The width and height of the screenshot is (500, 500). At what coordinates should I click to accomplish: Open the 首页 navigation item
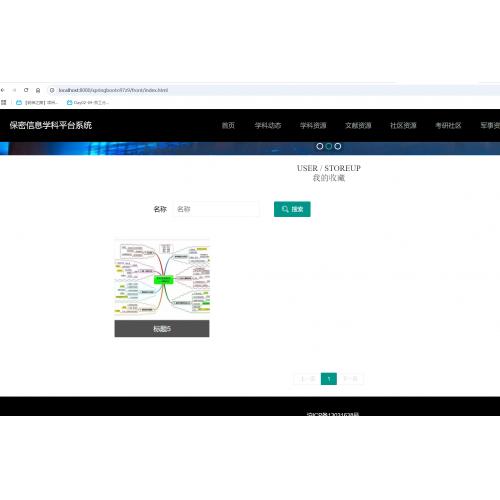click(x=228, y=125)
